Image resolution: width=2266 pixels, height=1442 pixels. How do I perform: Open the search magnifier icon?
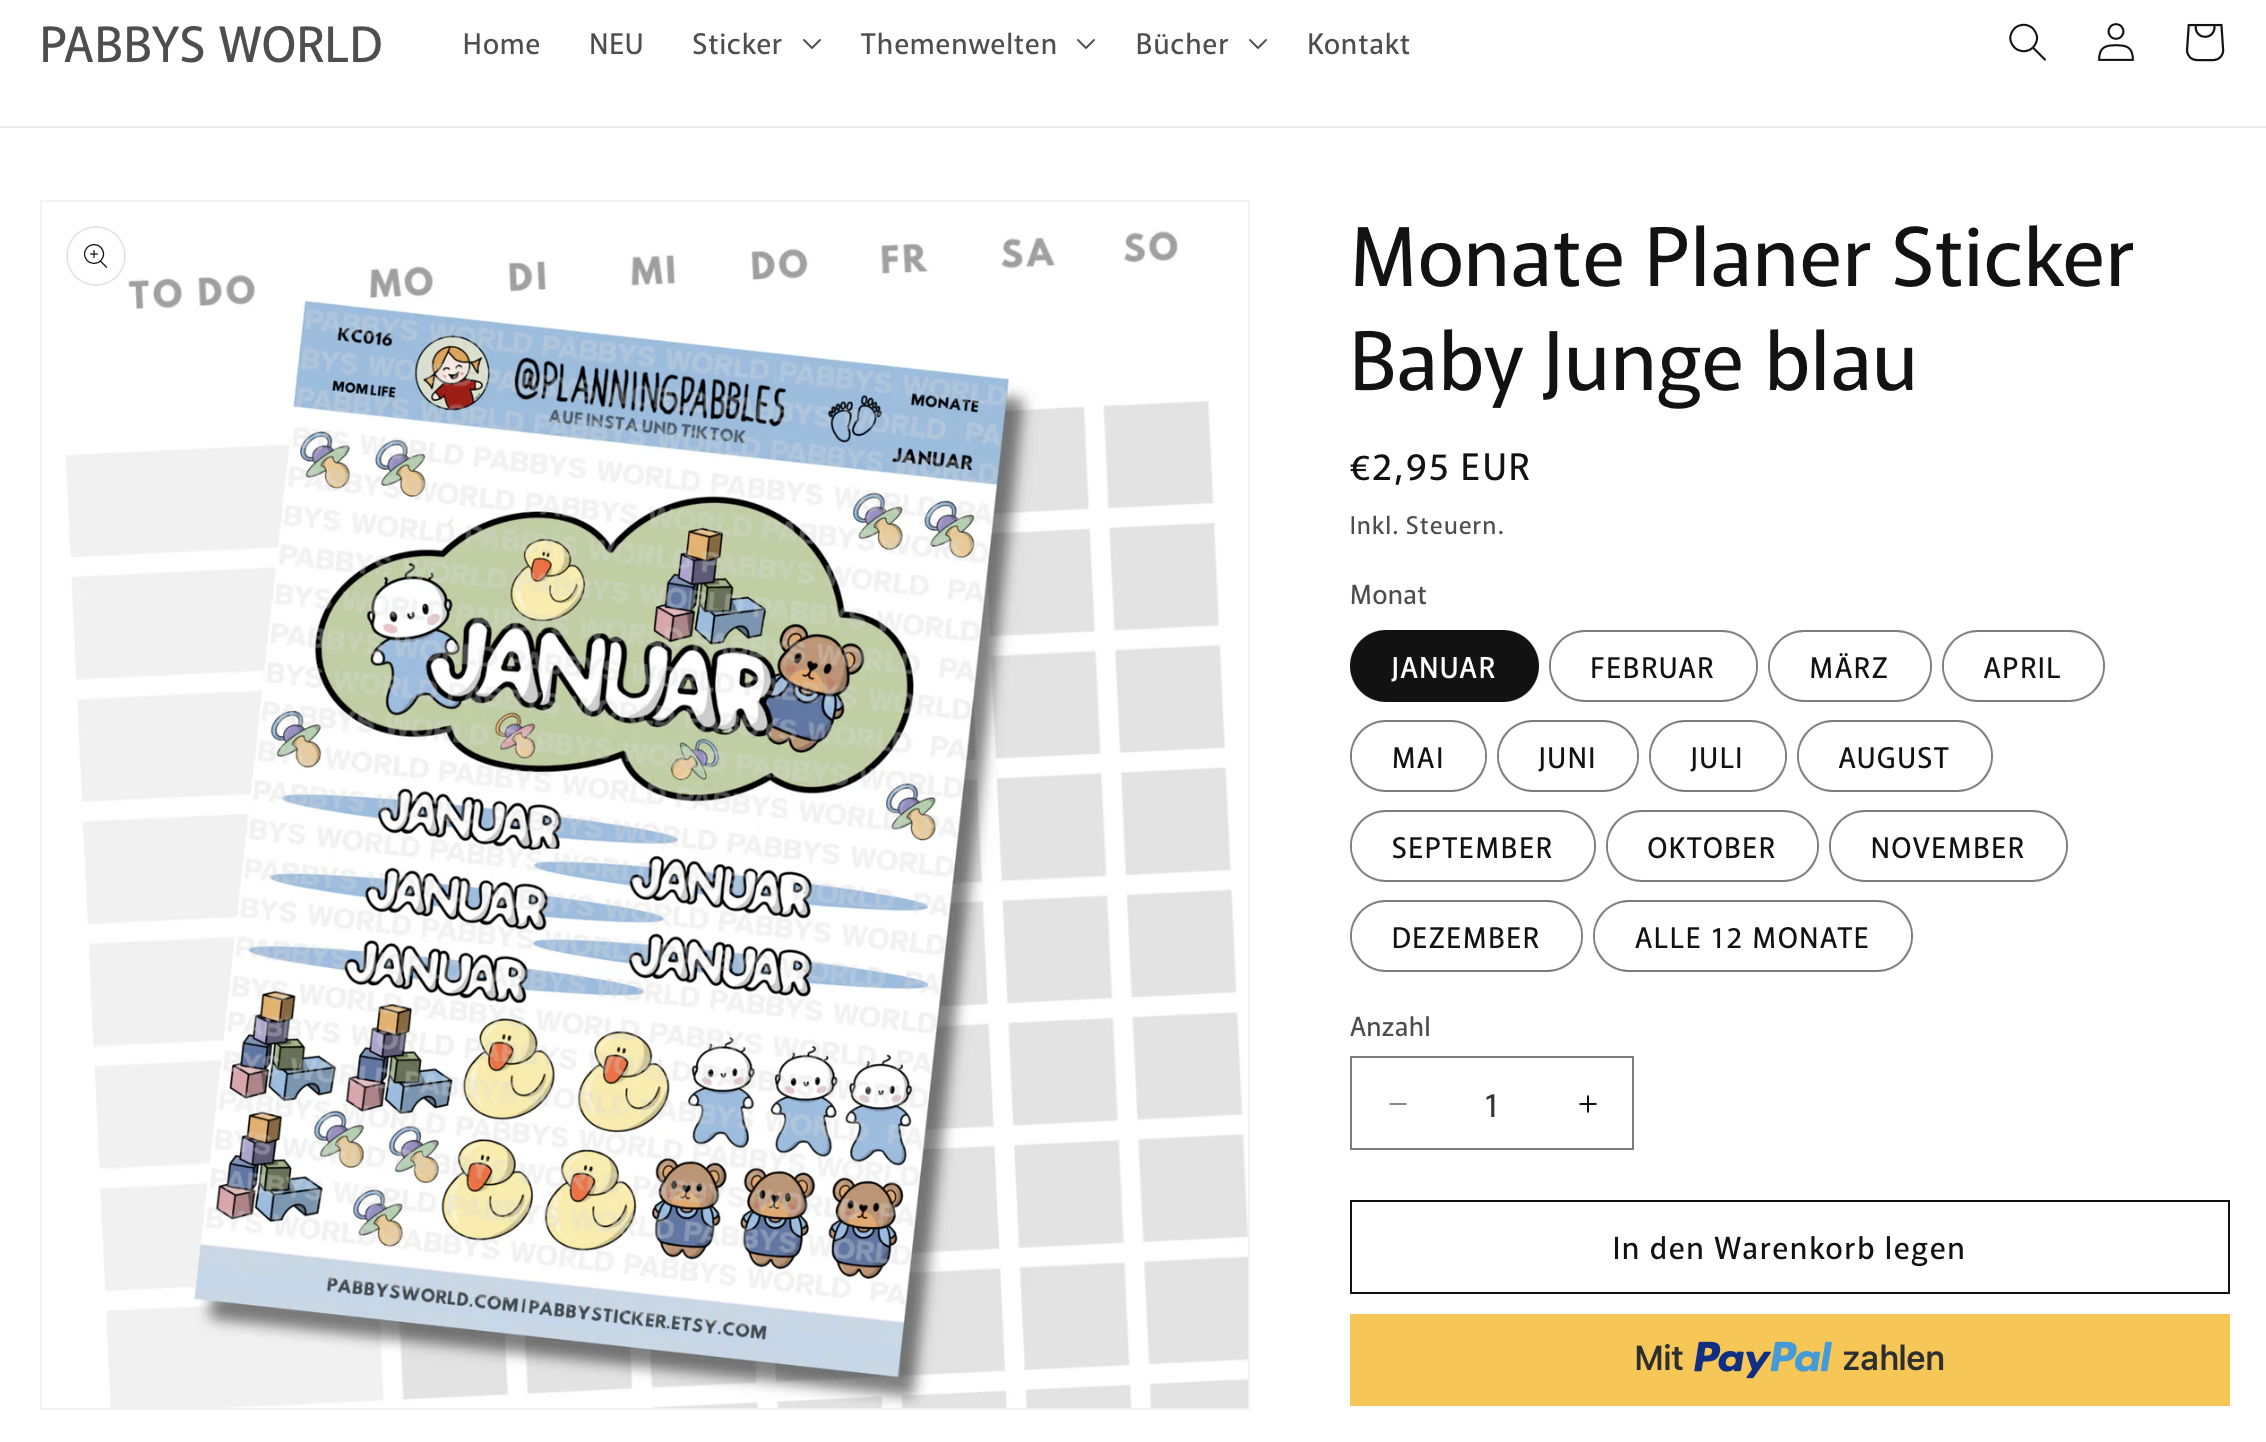click(2027, 43)
